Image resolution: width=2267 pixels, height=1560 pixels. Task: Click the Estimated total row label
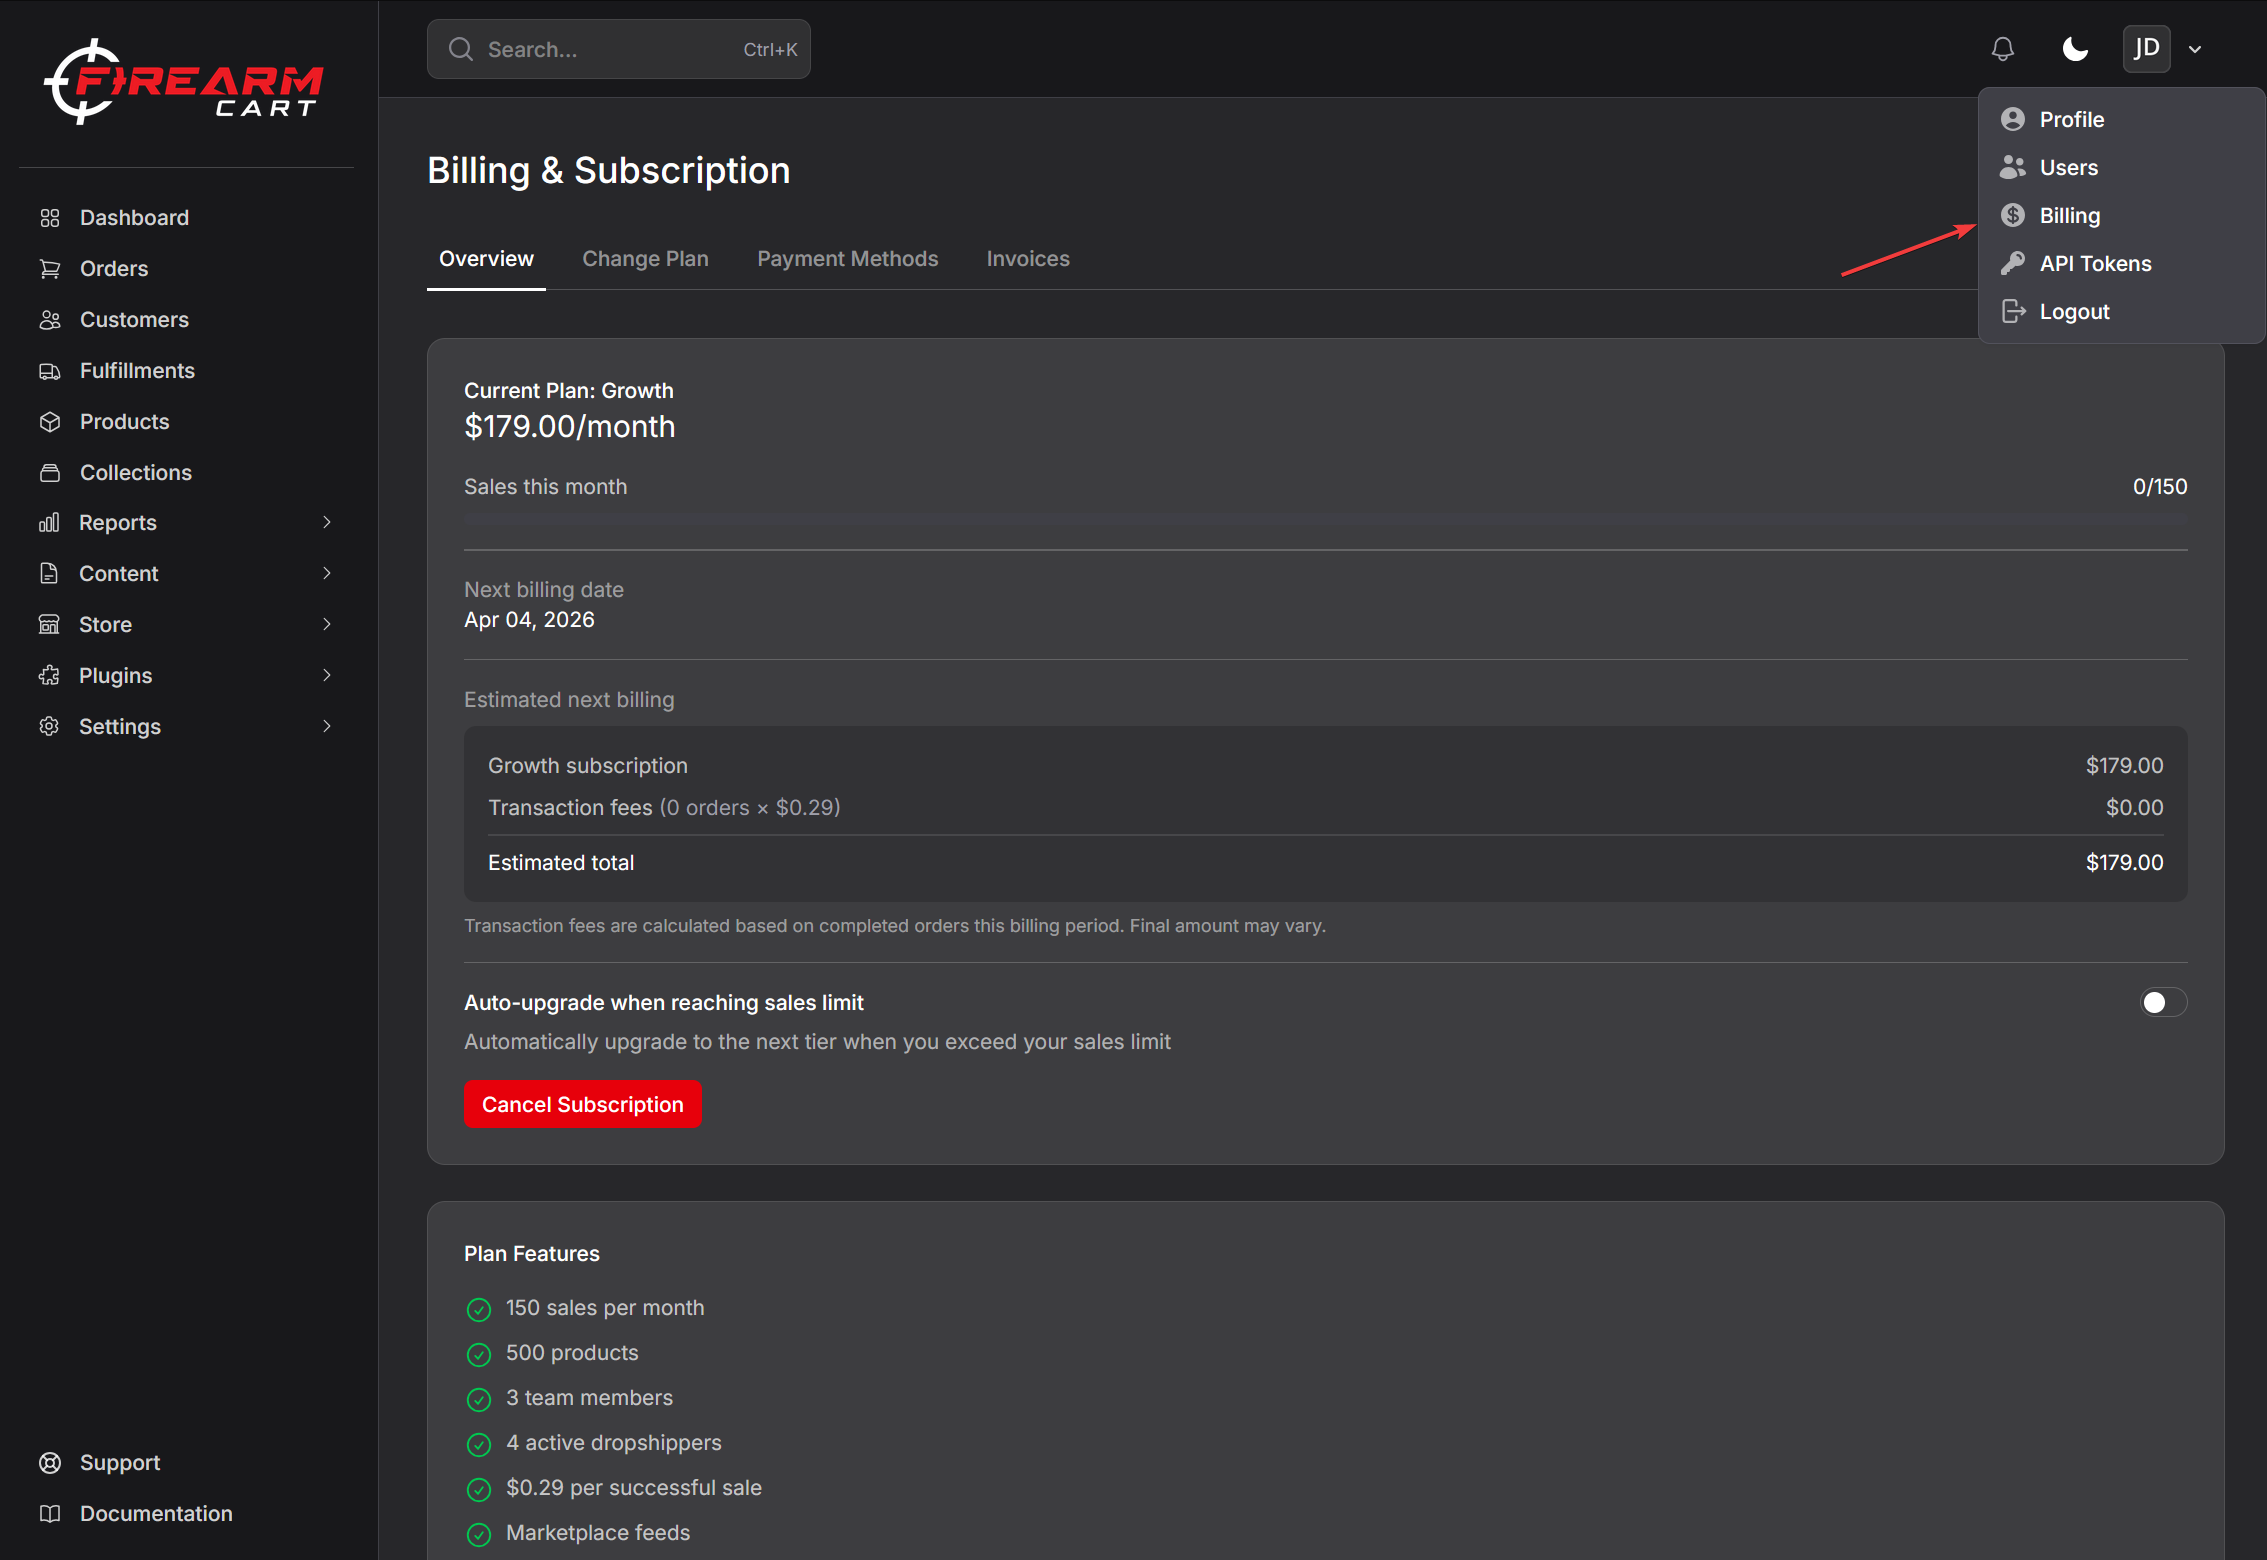click(560, 863)
